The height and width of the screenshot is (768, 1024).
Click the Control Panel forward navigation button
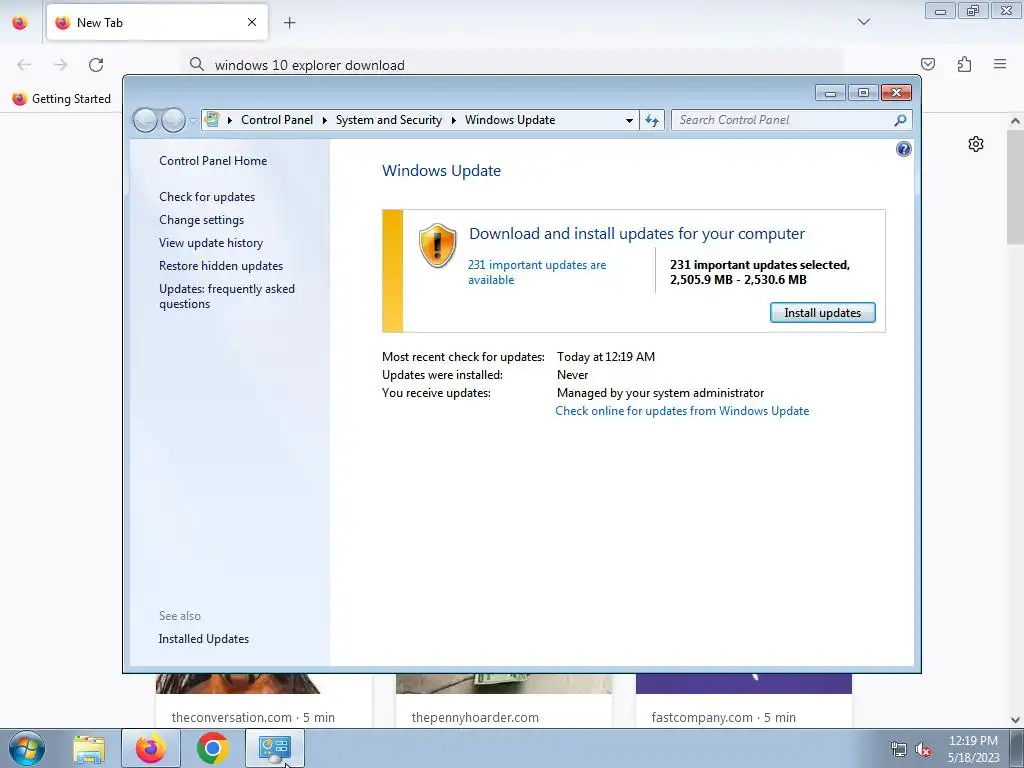[x=173, y=120]
